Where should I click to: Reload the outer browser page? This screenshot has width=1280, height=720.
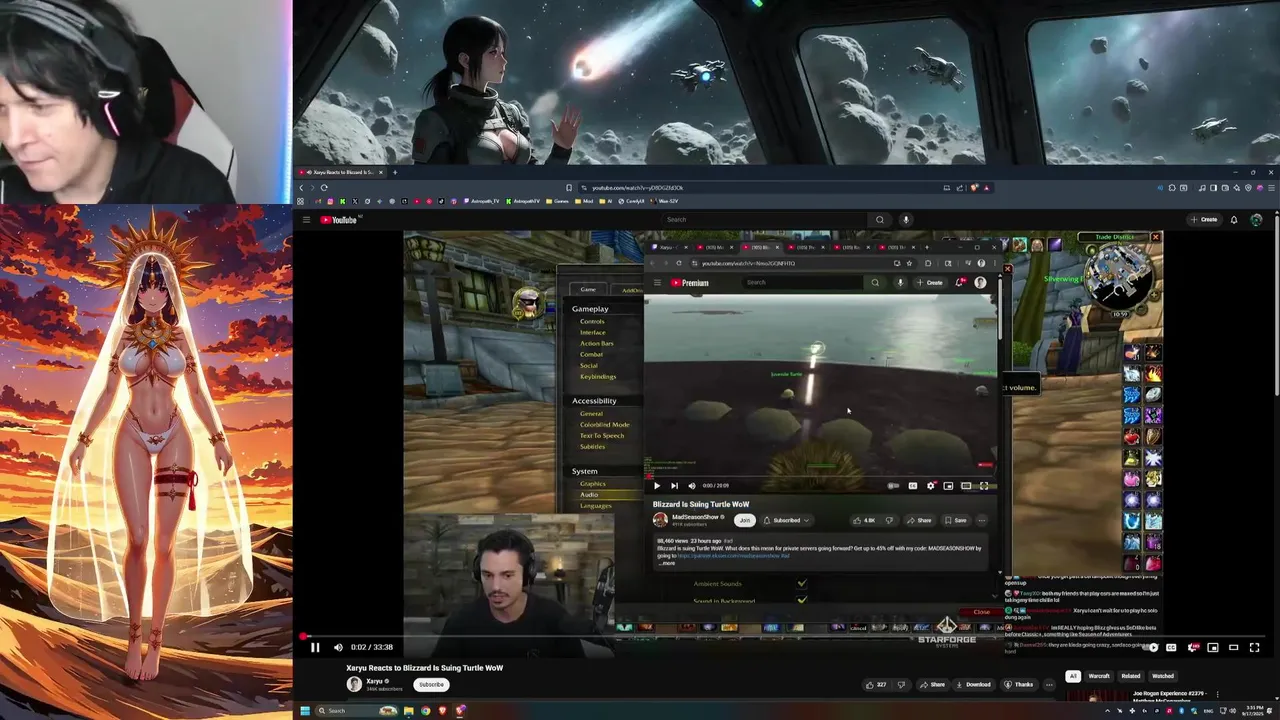(324, 188)
